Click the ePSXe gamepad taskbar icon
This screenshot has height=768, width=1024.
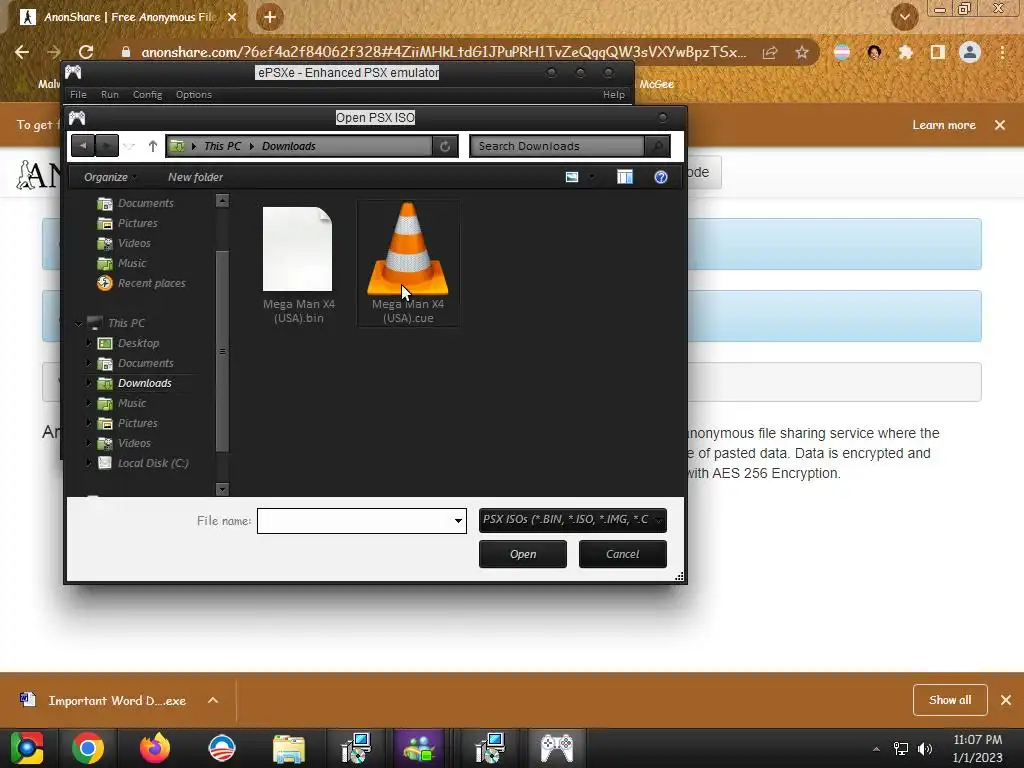coord(556,748)
